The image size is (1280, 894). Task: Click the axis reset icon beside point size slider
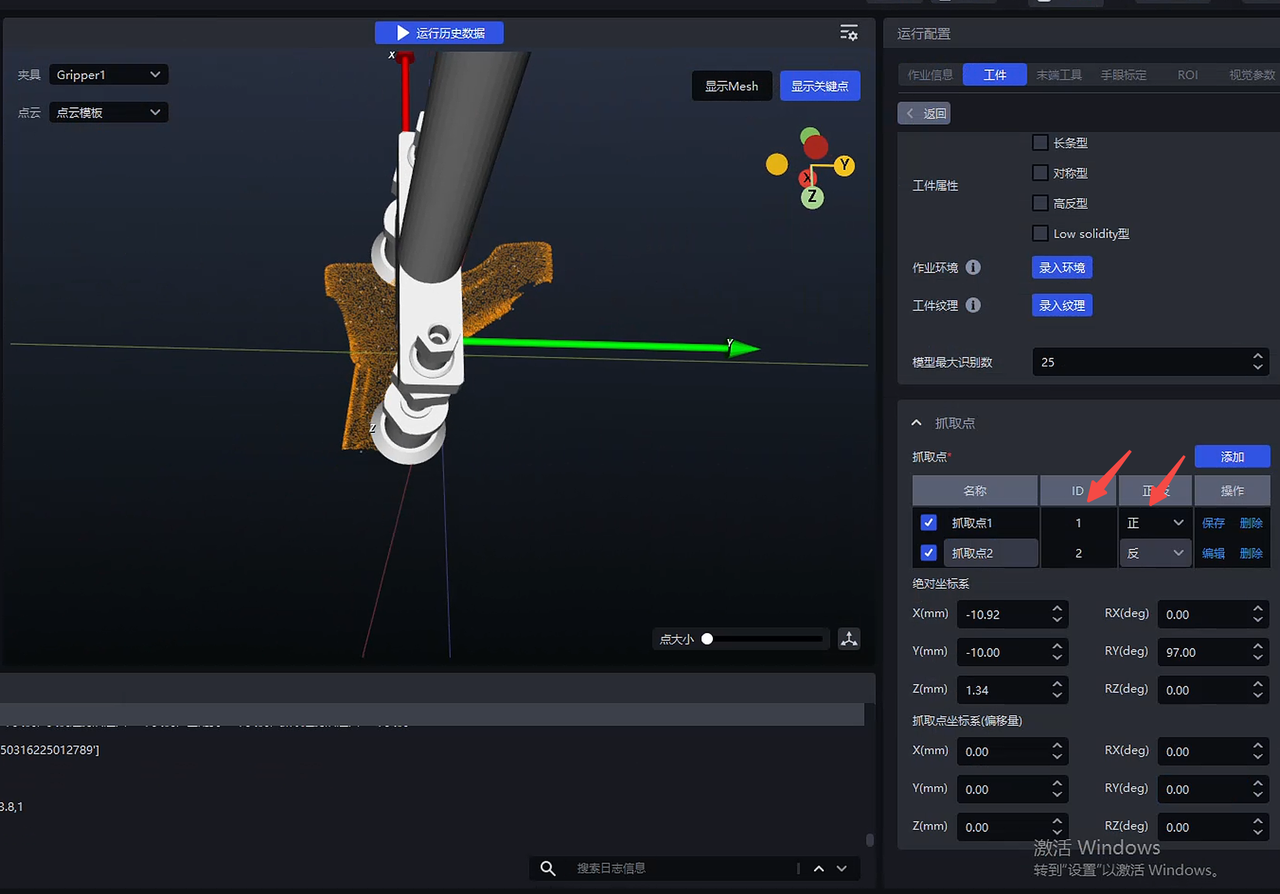pos(849,639)
